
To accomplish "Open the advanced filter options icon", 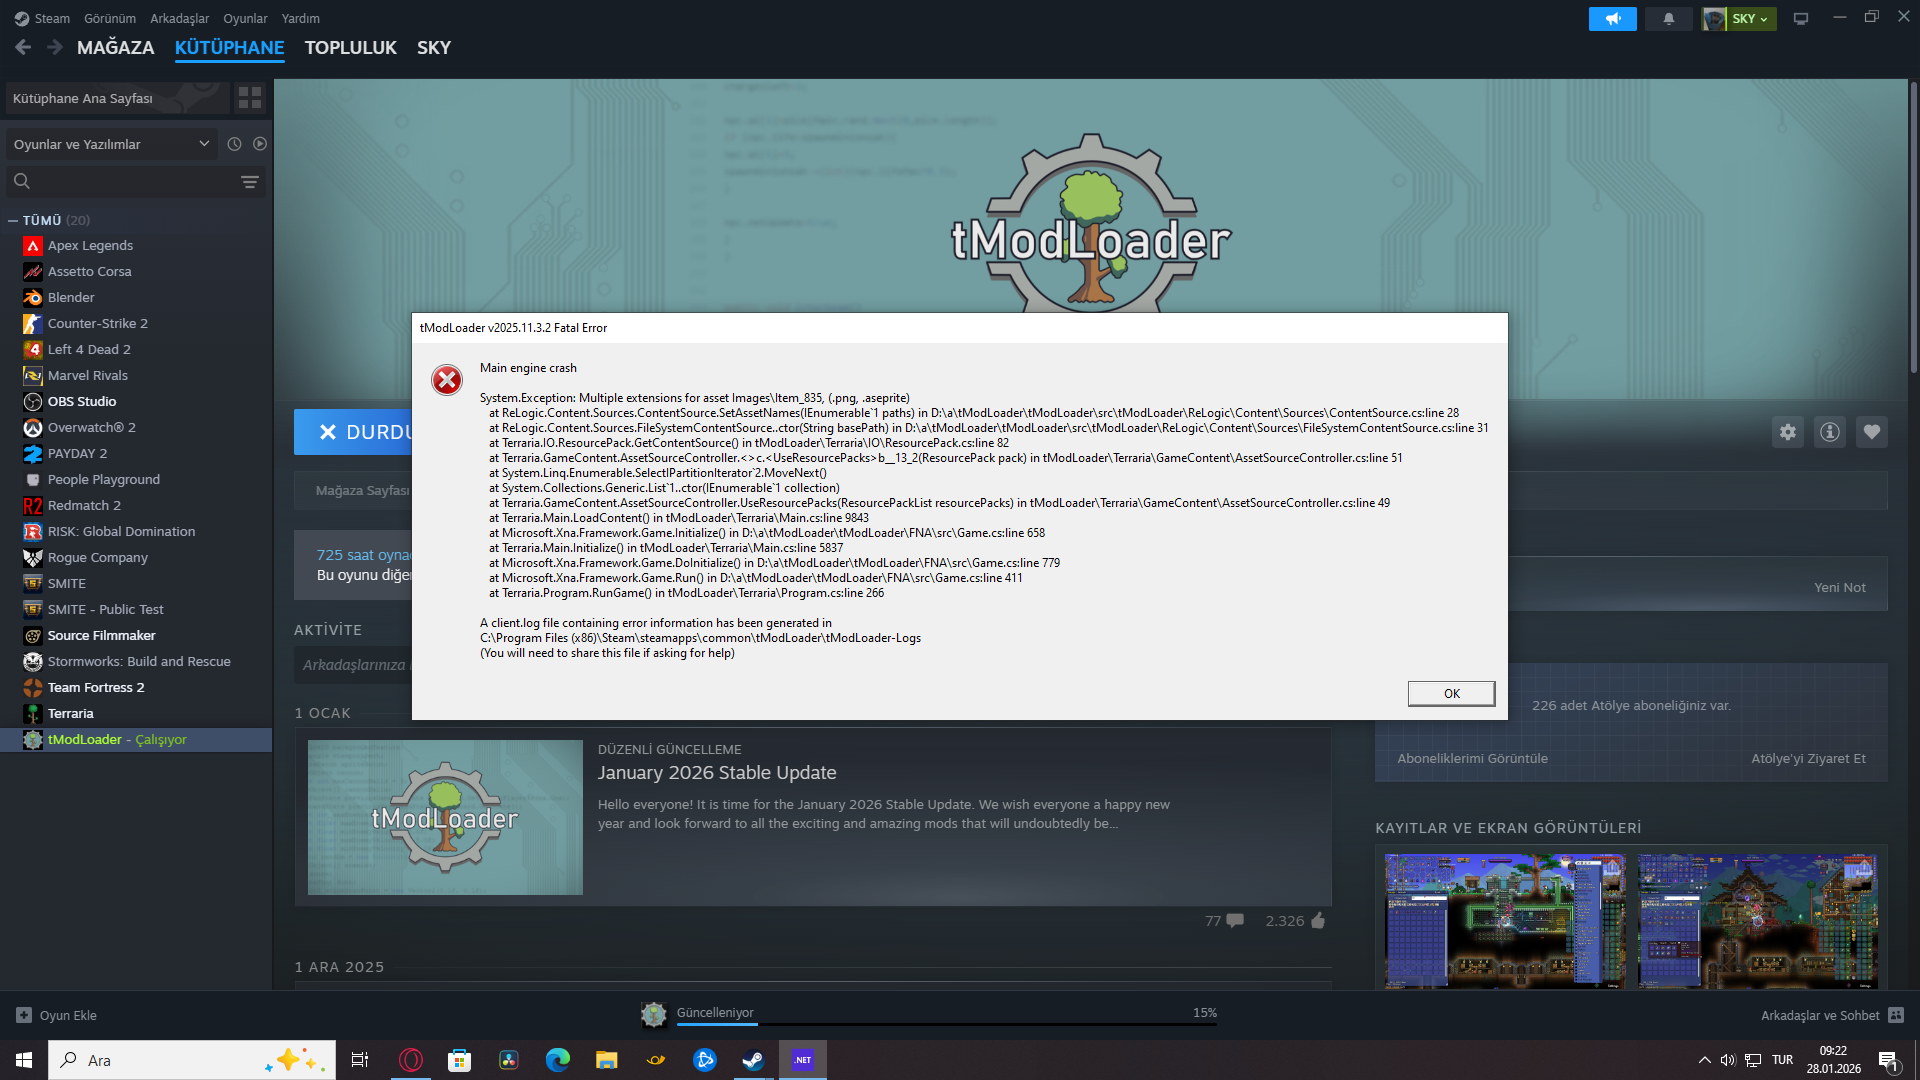I will click(x=250, y=182).
